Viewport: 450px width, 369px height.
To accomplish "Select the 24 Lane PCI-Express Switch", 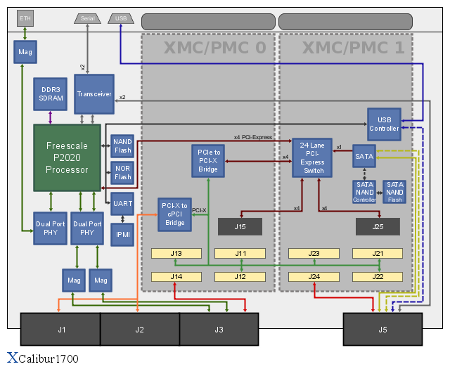I will point(312,158).
